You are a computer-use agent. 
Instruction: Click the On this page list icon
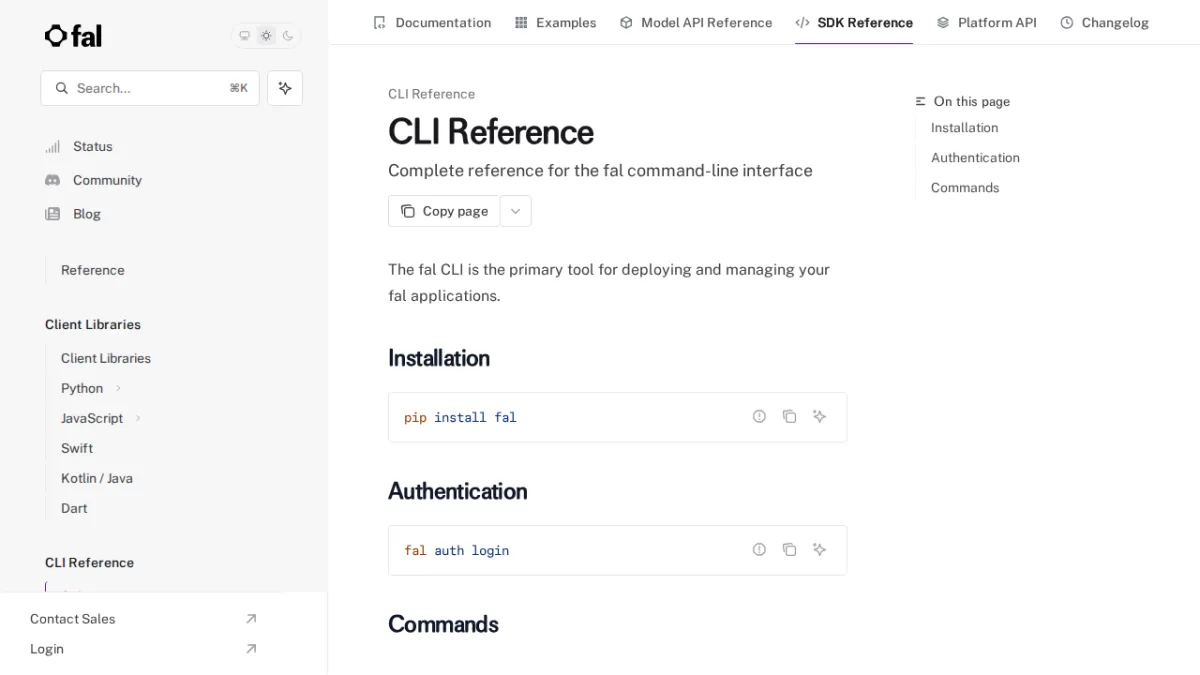[x=921, y=101]
